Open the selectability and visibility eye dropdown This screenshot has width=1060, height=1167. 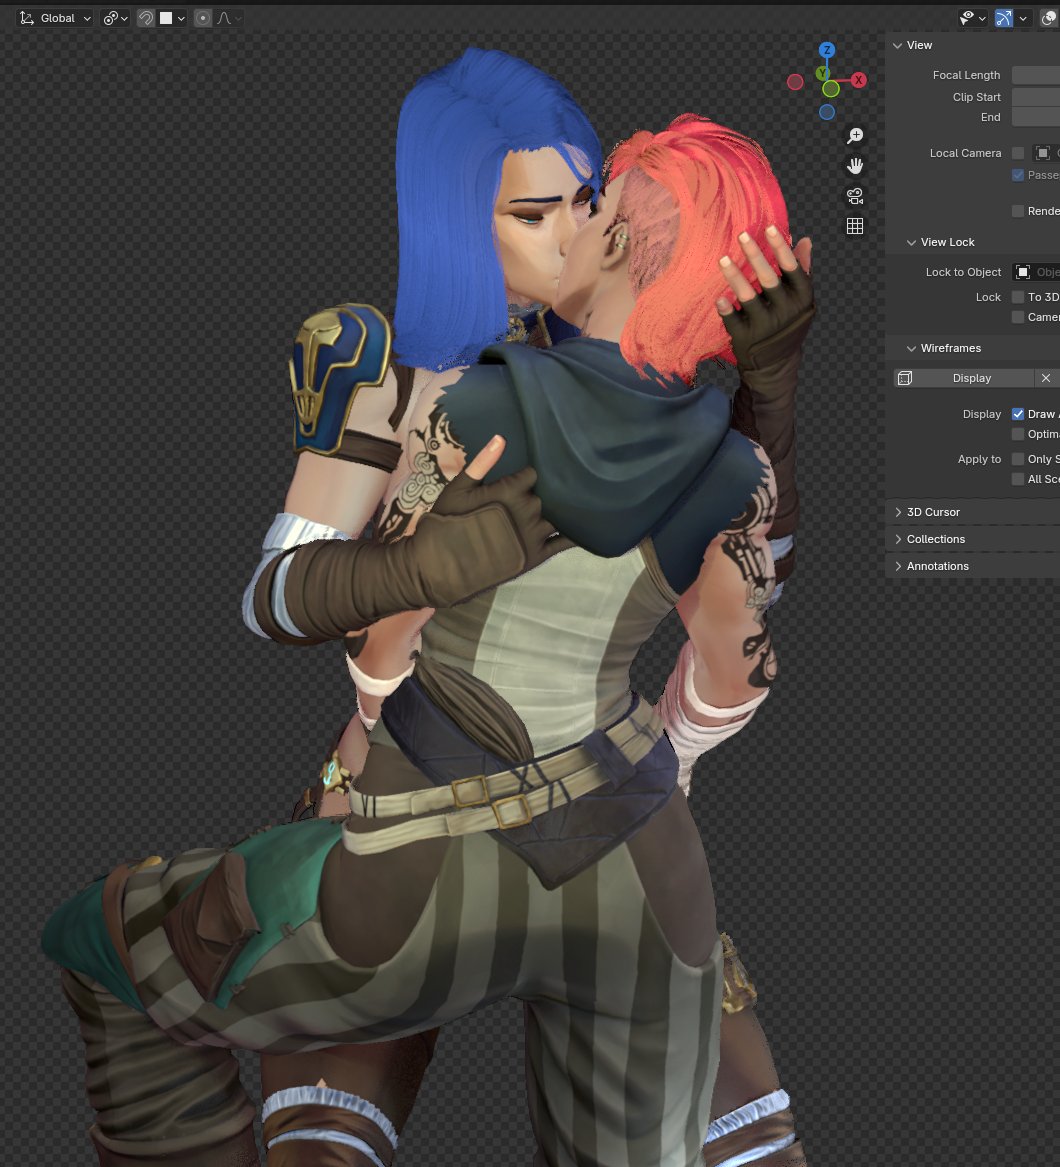tap(972, 18)
